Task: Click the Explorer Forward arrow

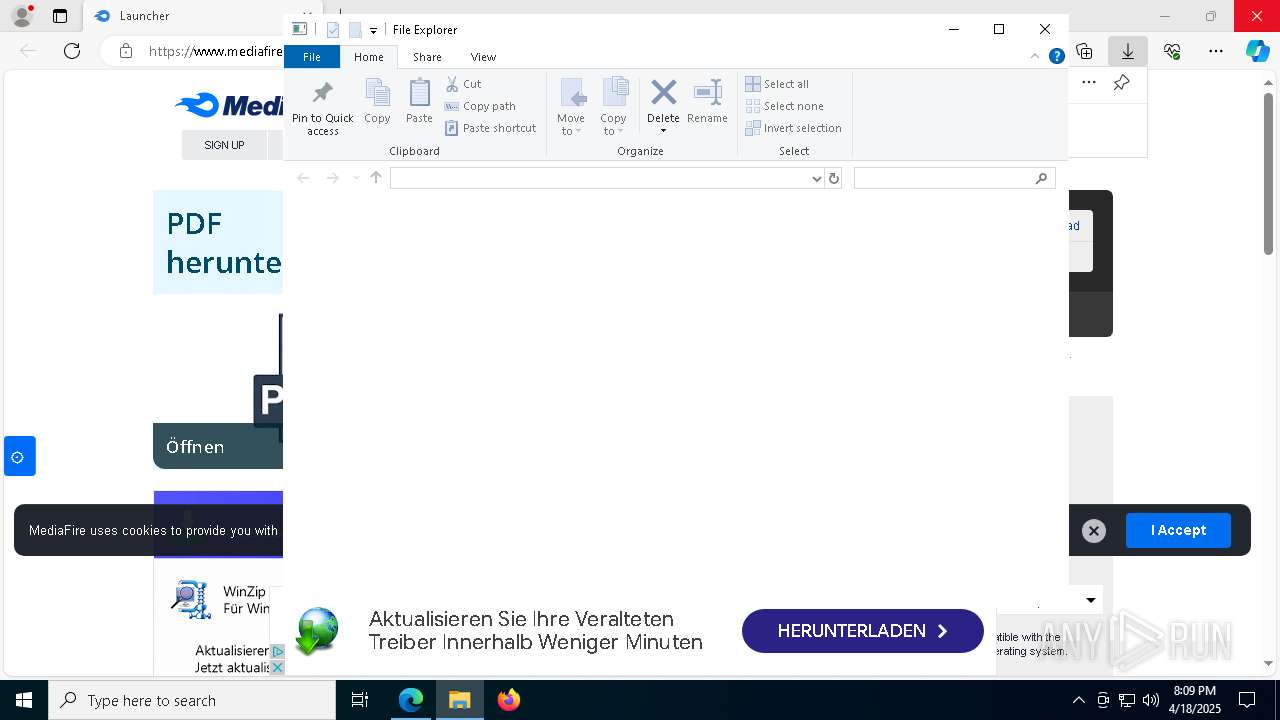Action: pos(332,178)
